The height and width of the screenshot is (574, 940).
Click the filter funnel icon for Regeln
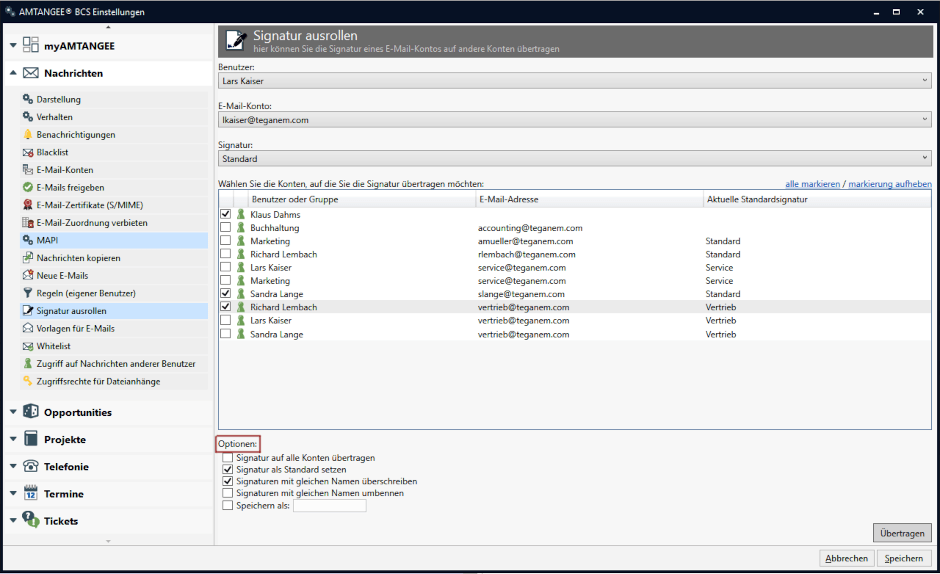coord(28,293)
